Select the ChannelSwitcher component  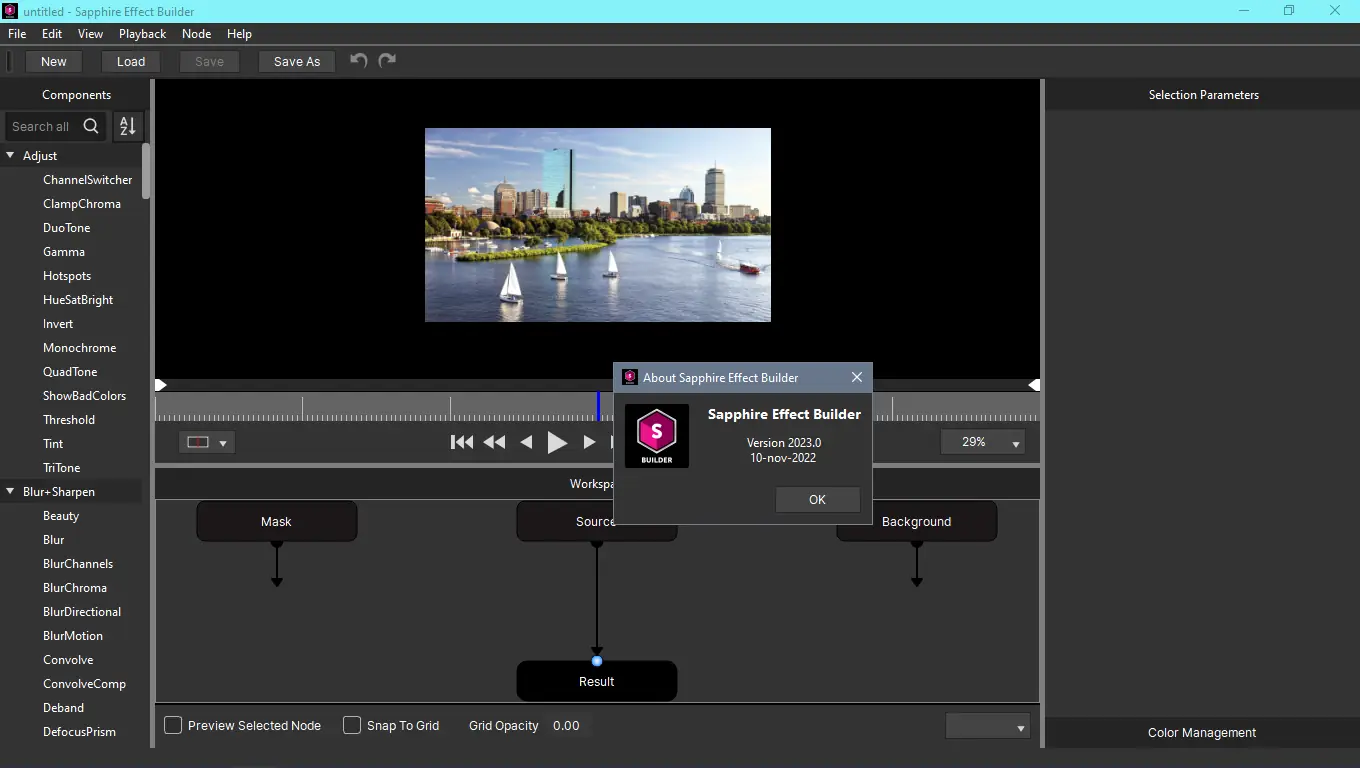pyautogui.click(x=88, y=180)
